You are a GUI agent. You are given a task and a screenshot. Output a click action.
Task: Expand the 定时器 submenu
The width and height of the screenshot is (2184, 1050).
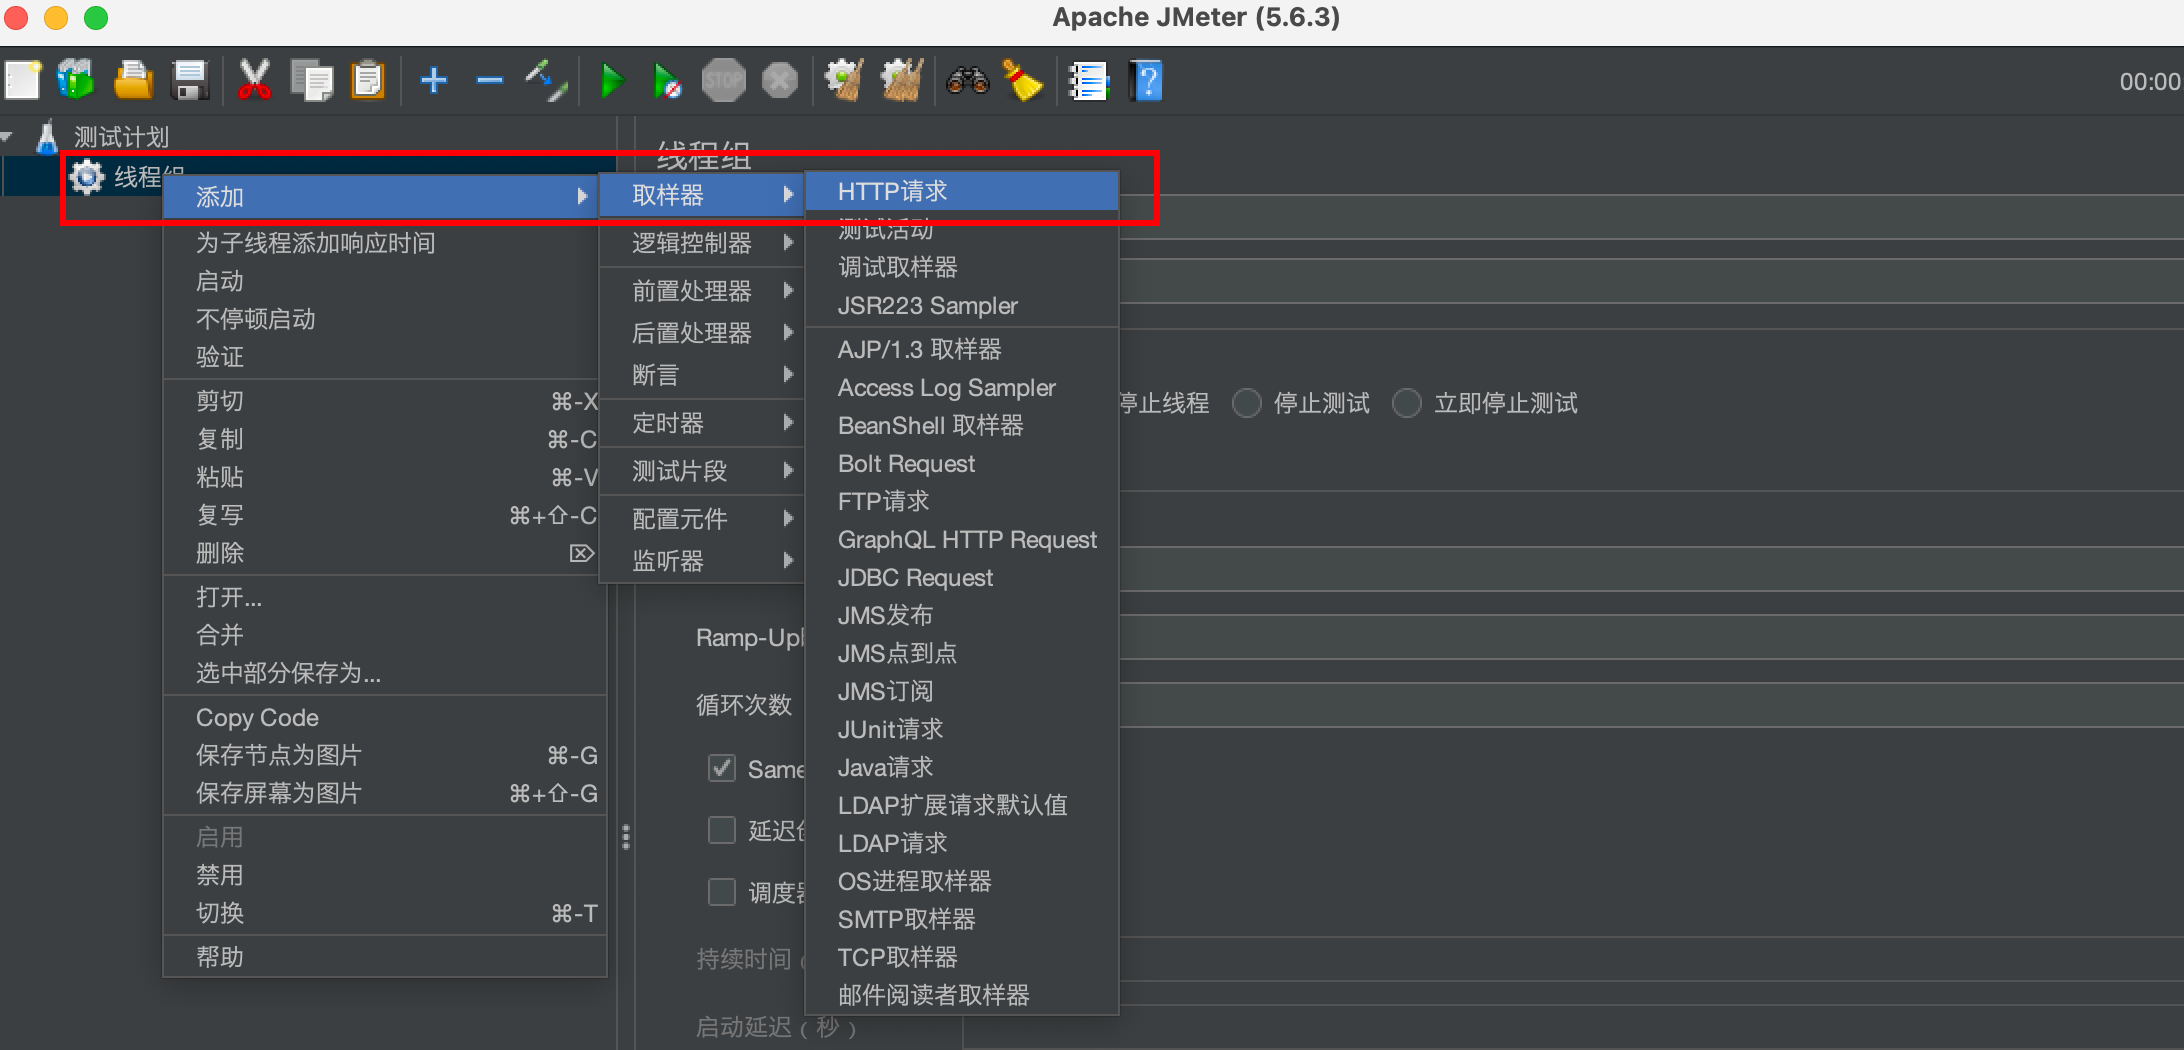click(x=702, y=423)
